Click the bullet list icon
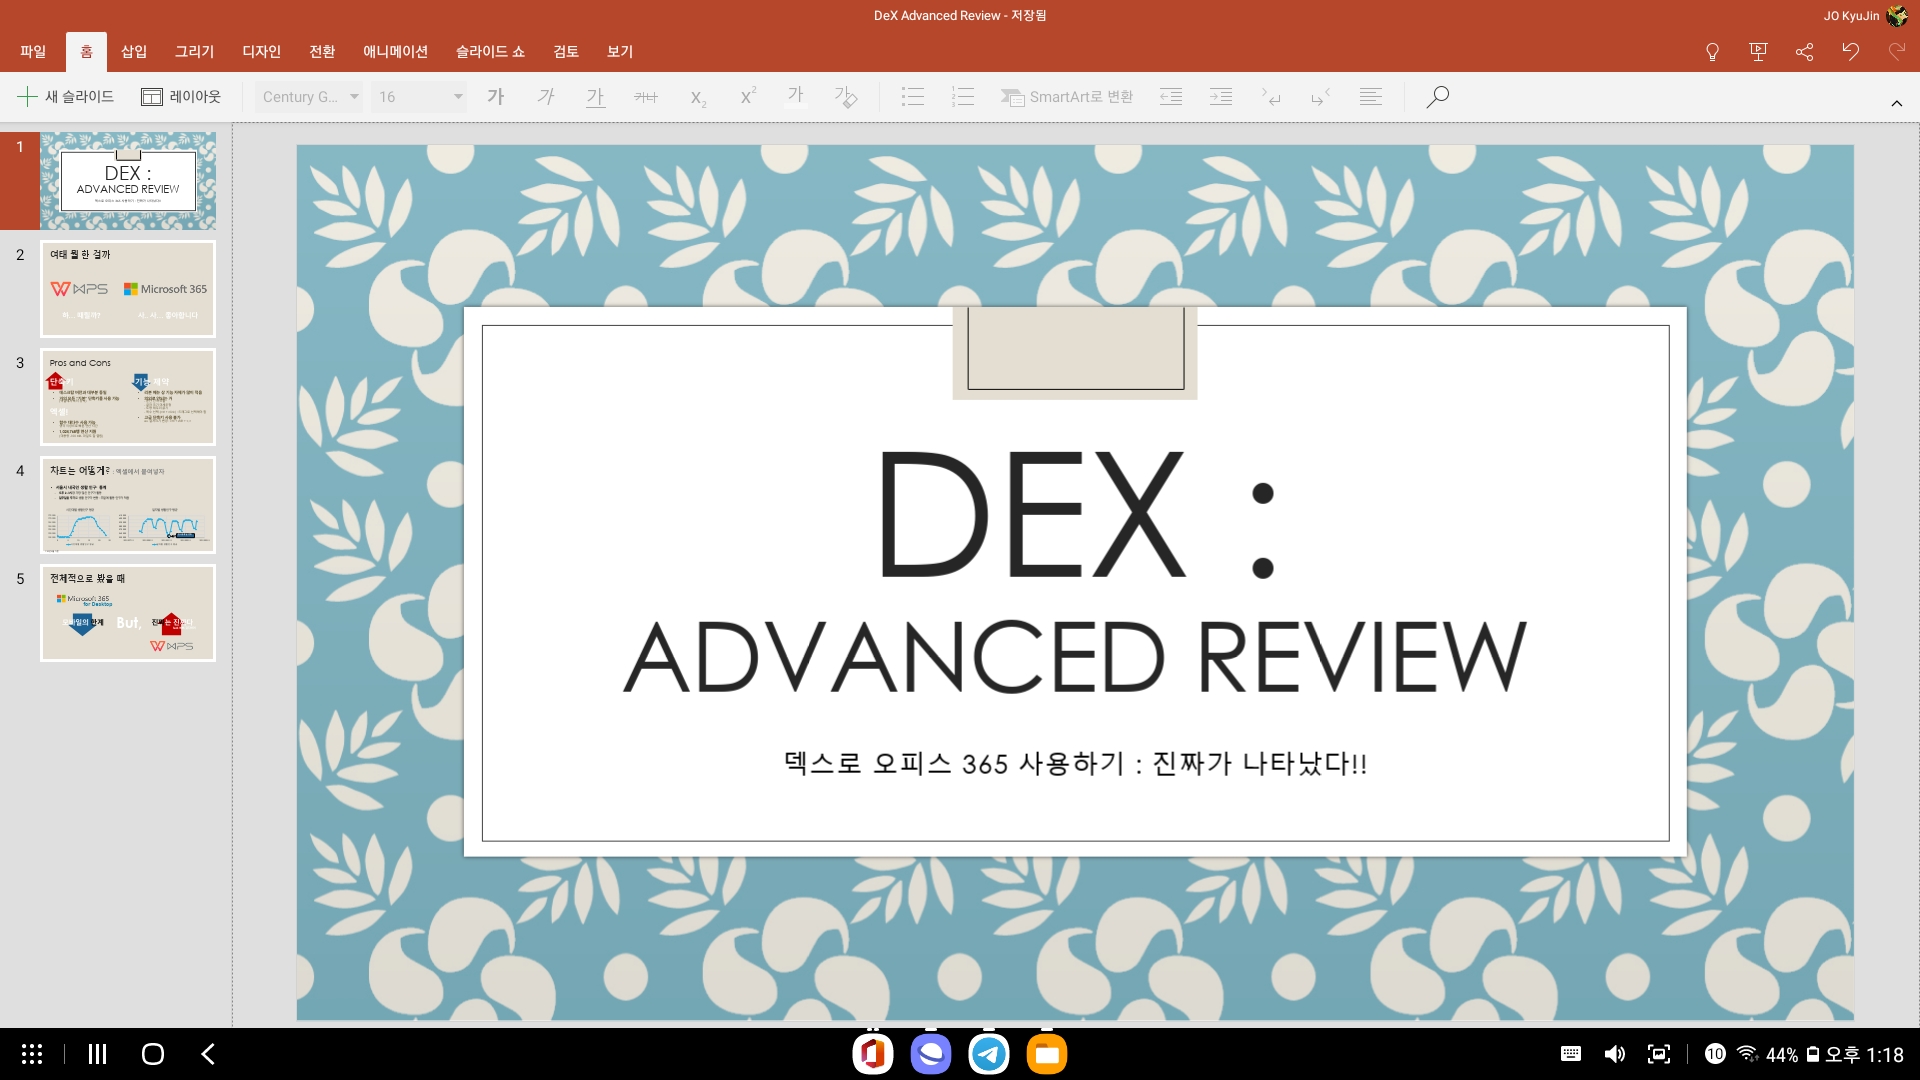Viewport: 1920px width, 1080px height. 912,97
